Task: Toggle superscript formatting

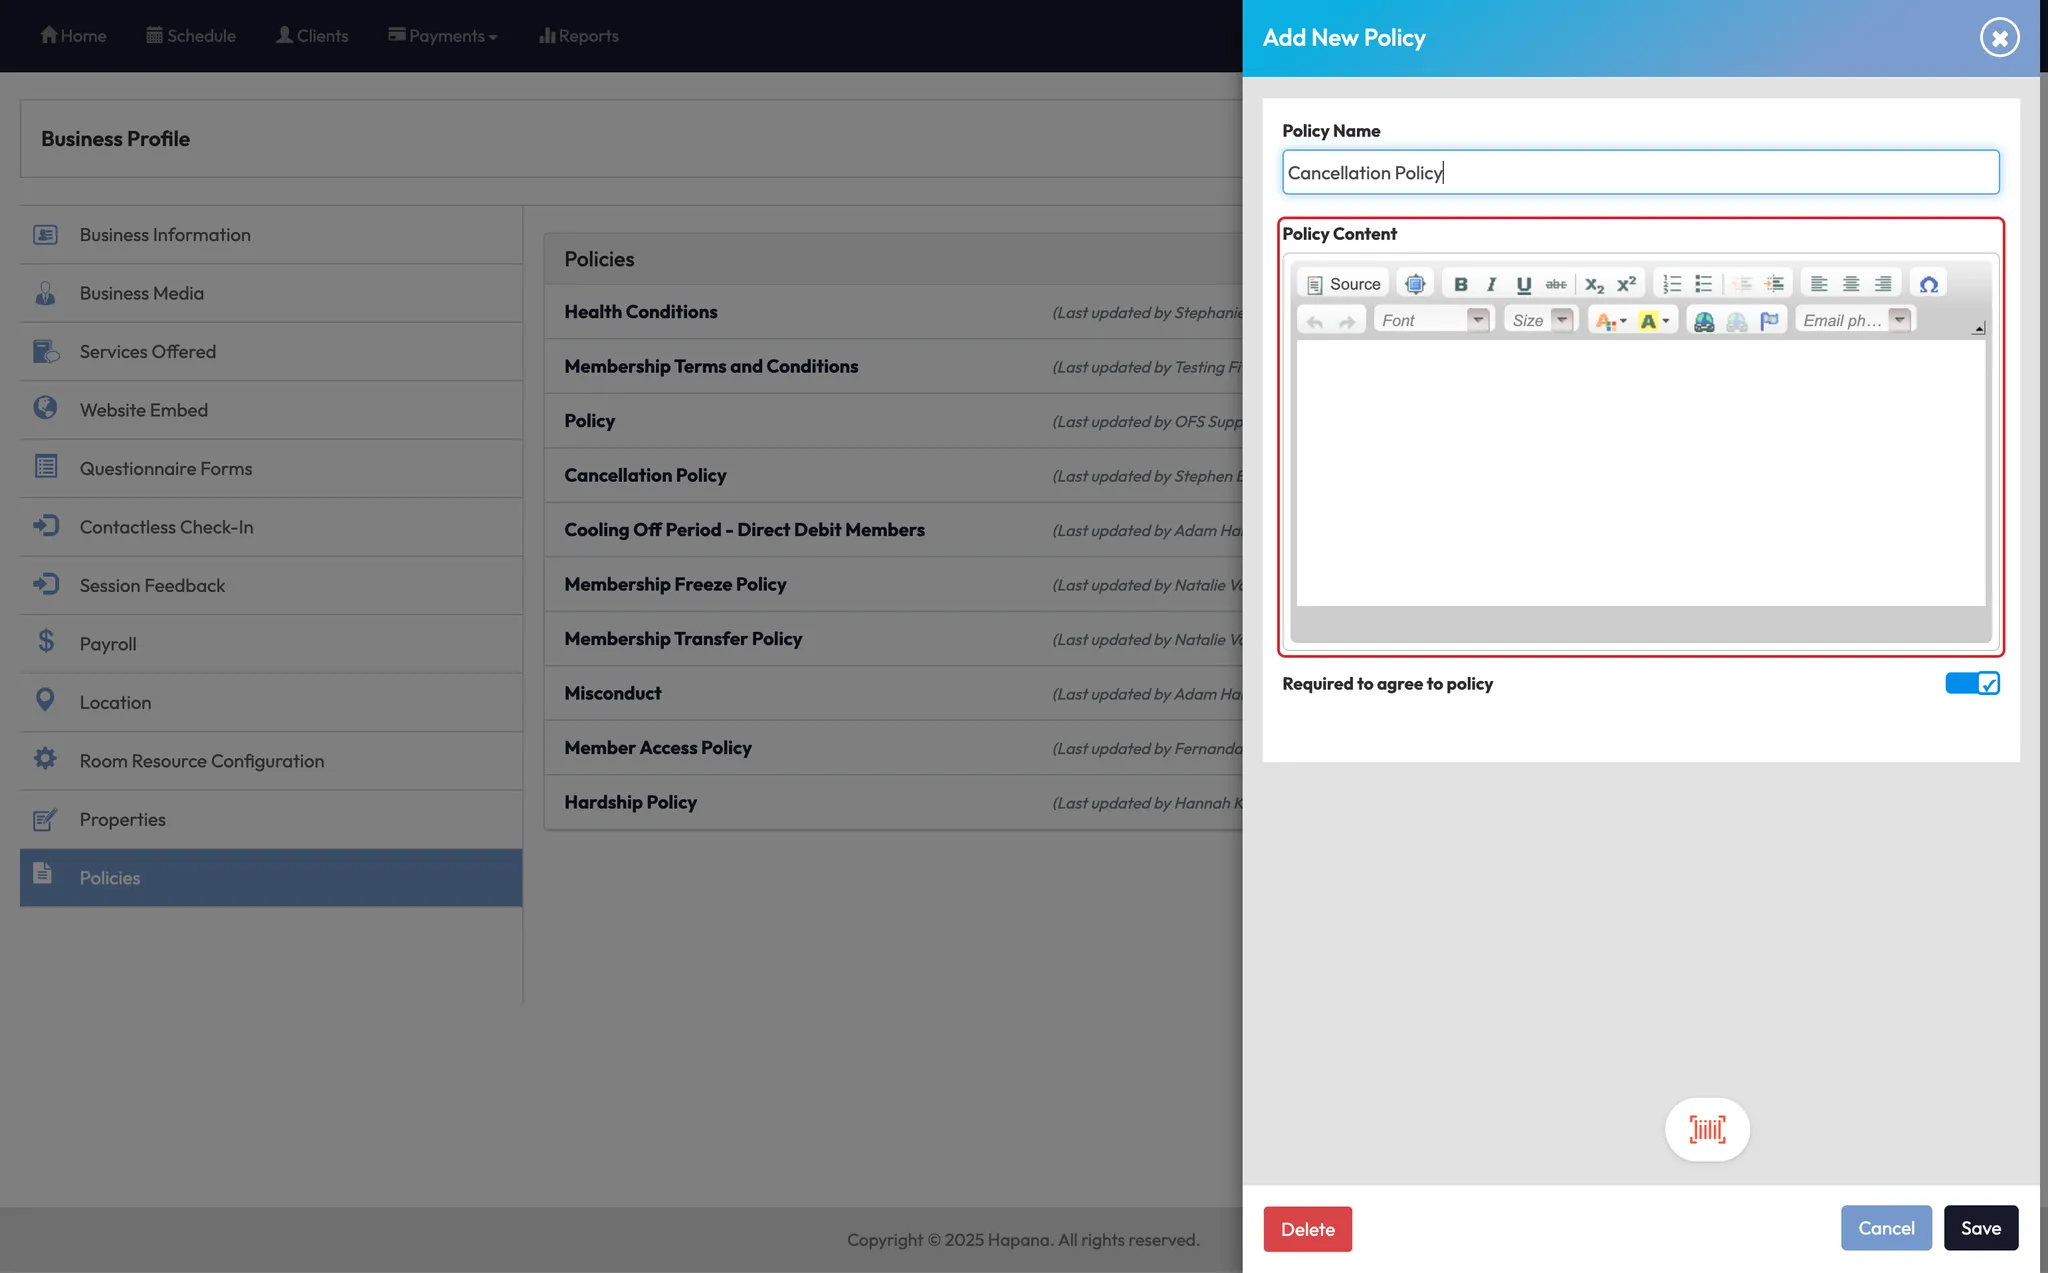Action: point(1627,284)
